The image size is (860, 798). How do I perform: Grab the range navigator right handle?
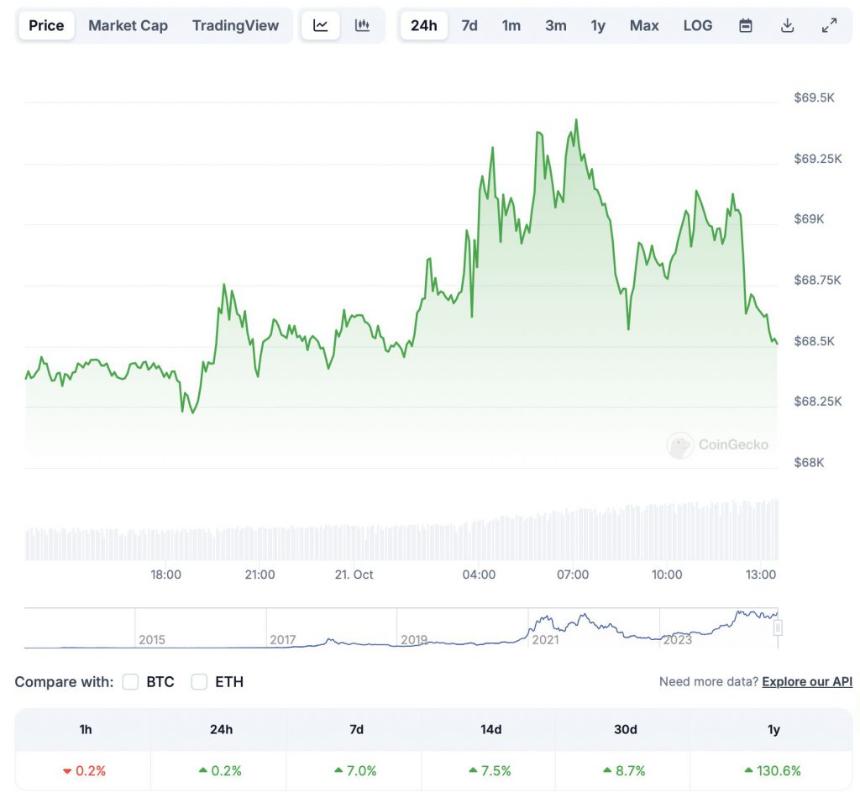[x=778, y=627]
